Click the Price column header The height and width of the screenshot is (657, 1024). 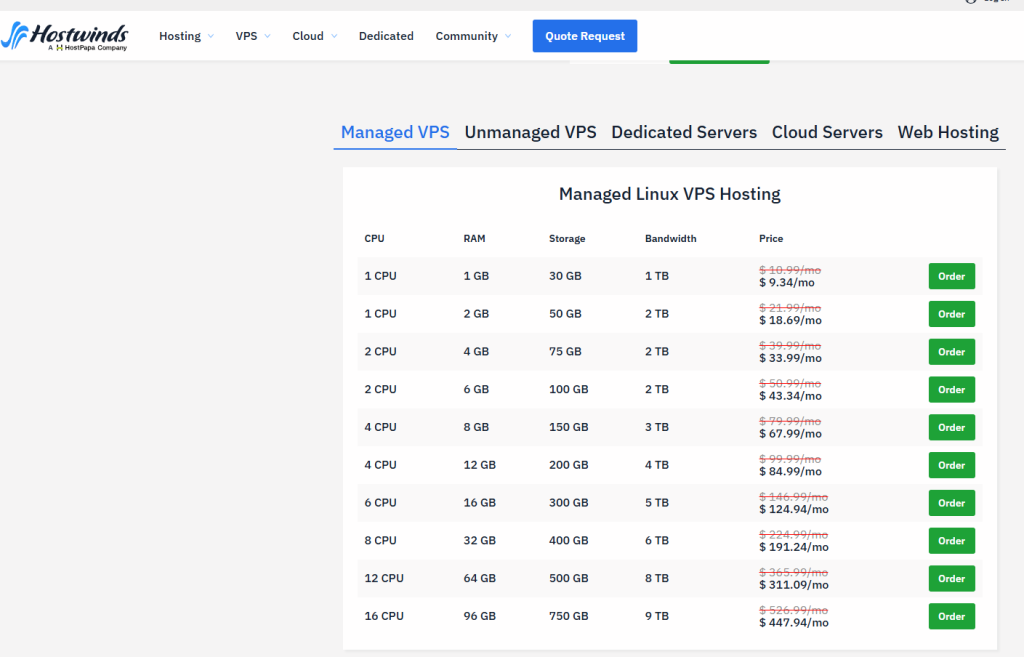point(771,238)
